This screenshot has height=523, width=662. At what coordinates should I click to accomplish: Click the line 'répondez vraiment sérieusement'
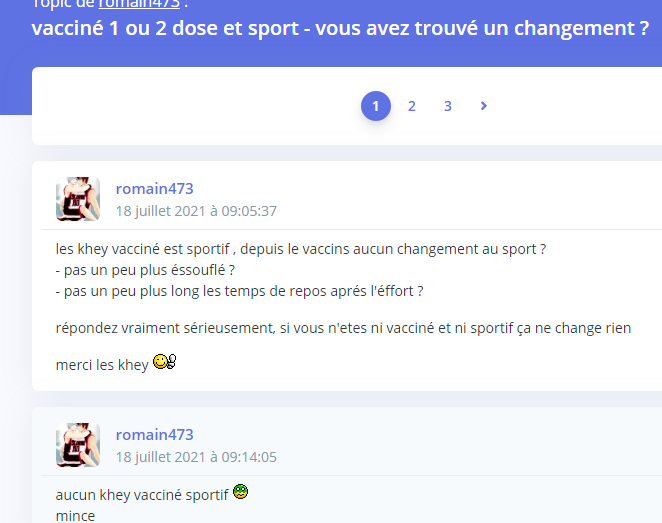[343, 328]
